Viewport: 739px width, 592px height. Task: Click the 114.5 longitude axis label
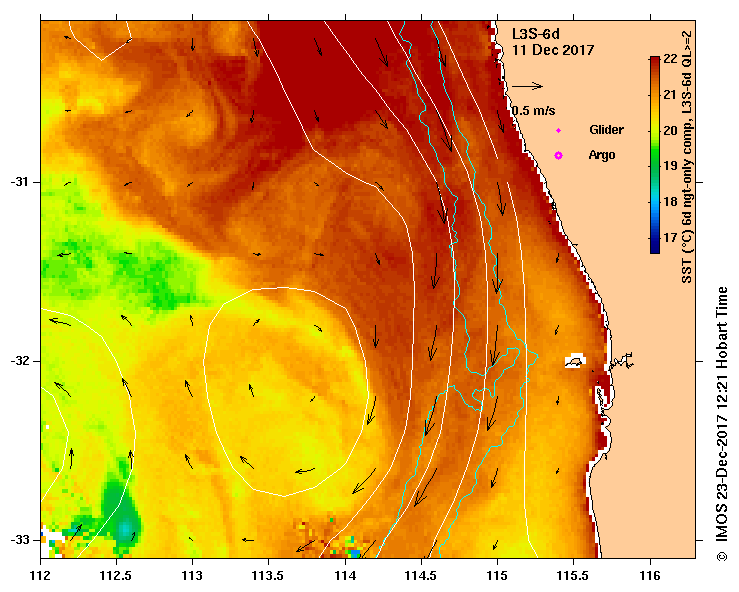(421, 576)
